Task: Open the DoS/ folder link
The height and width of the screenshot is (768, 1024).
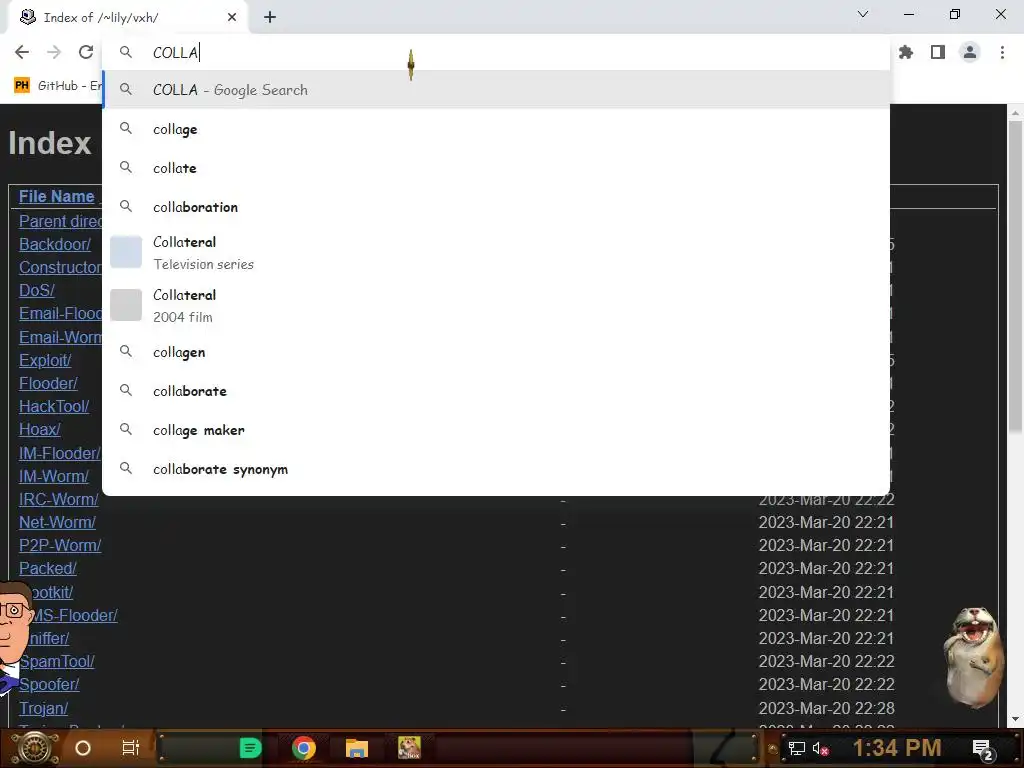Action: click(37, 290)
